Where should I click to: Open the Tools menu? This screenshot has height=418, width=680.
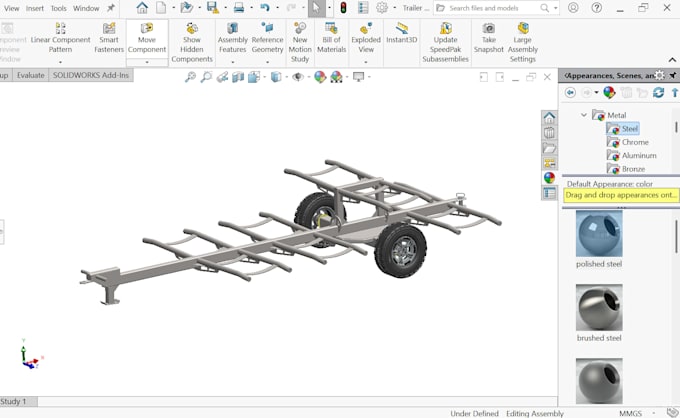pos(59,8)
